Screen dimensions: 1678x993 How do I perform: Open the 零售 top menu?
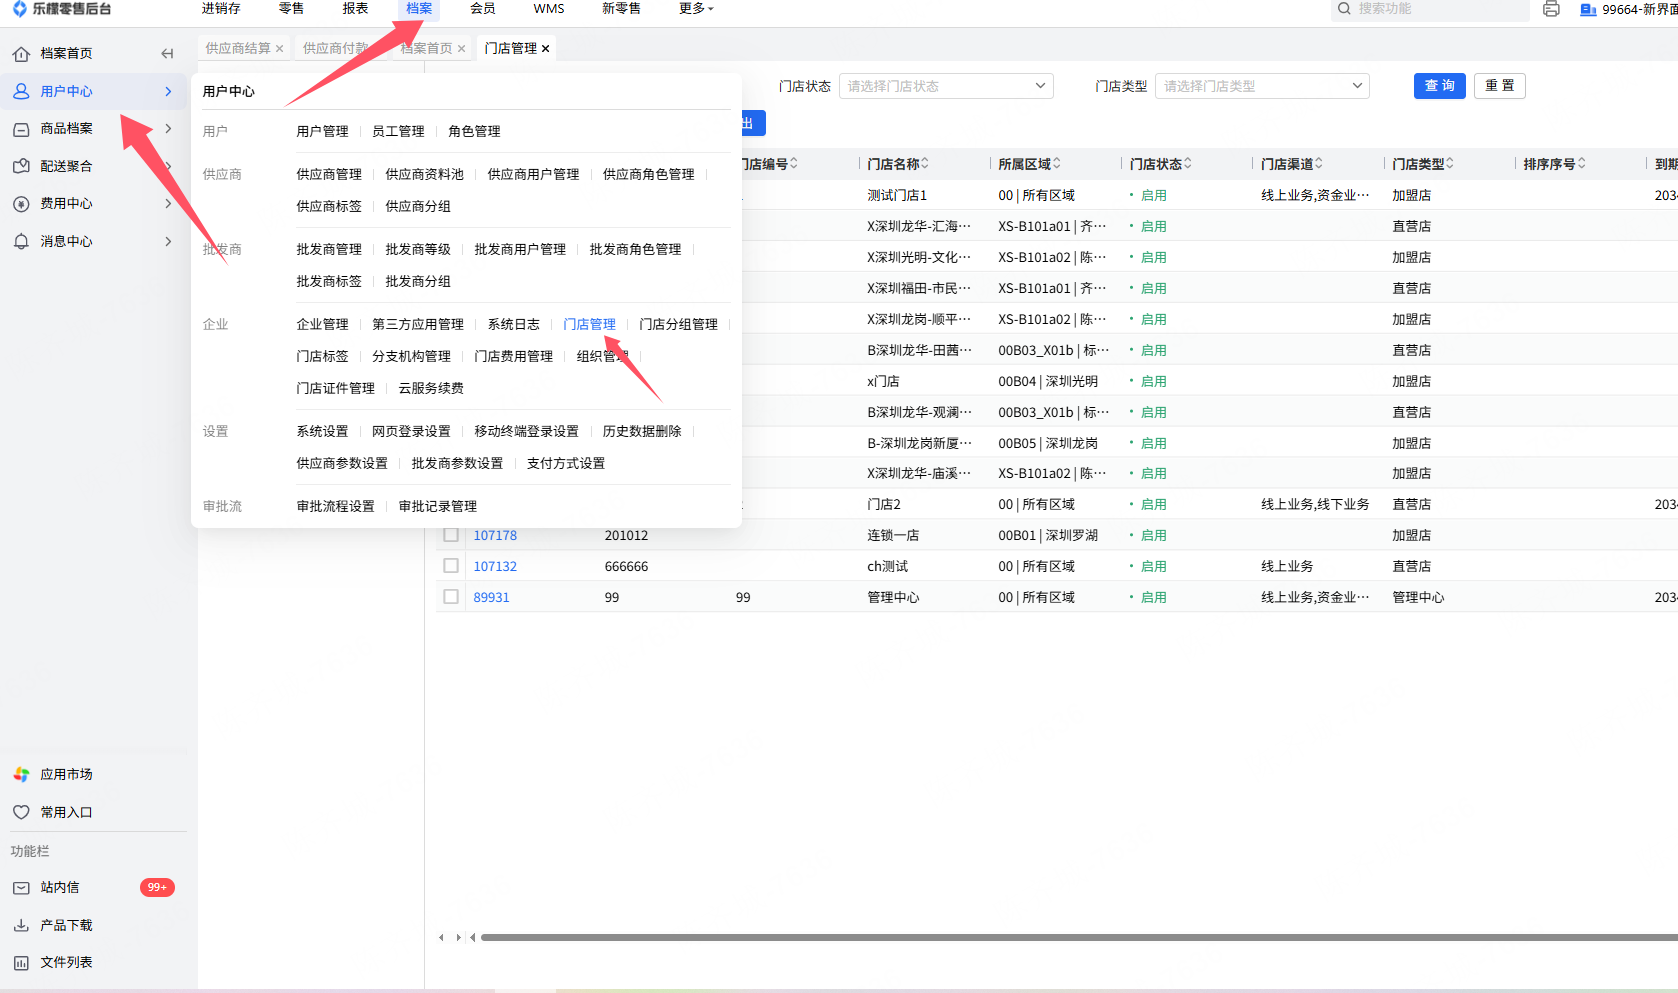pos(291,9)
